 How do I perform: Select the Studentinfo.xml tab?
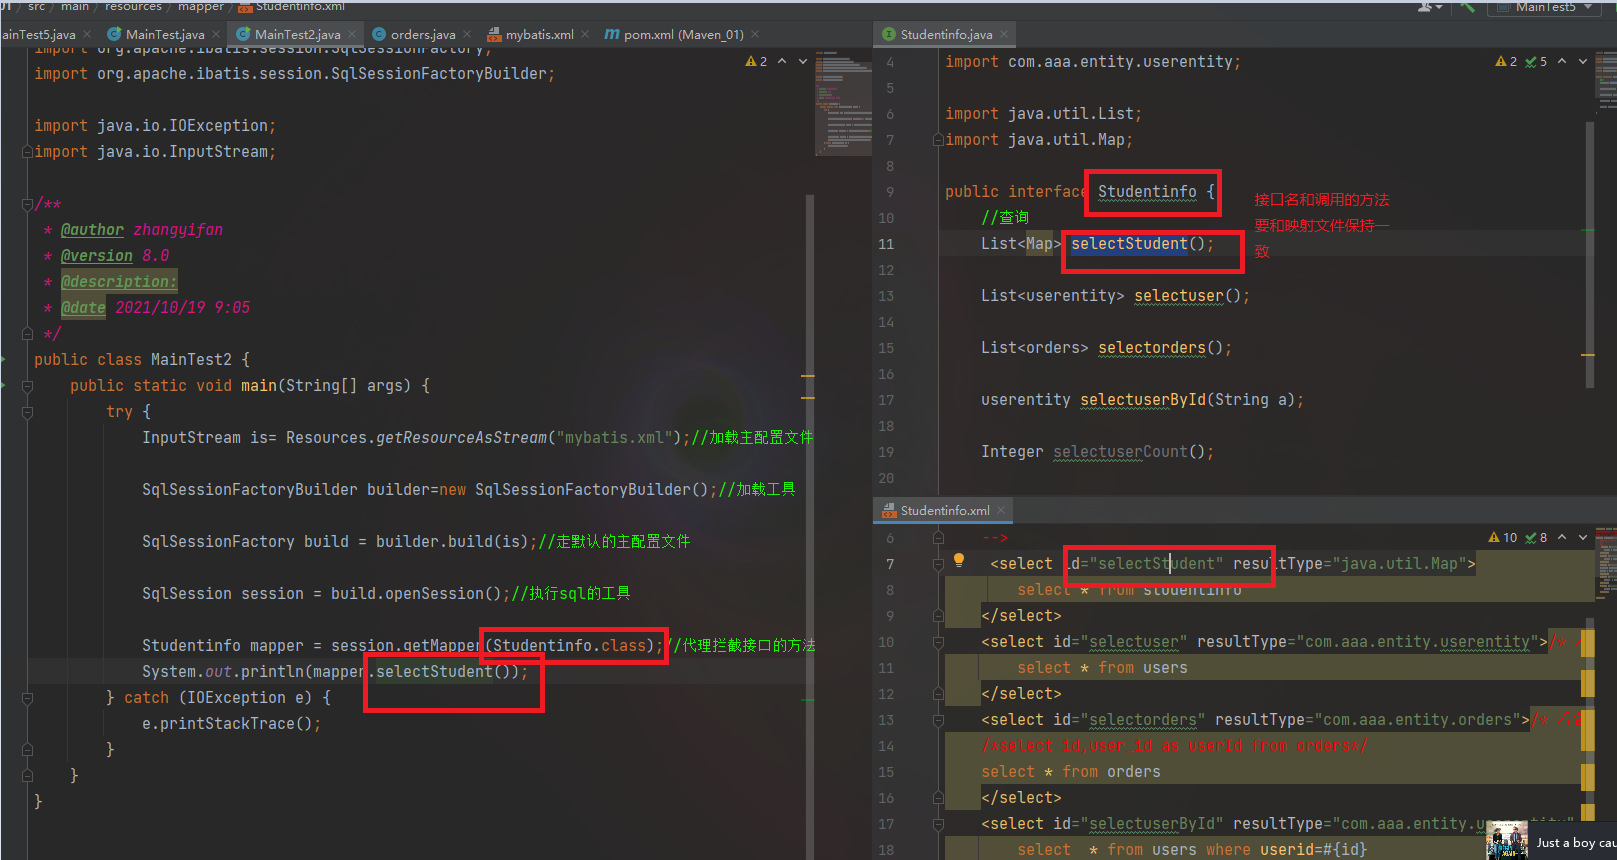(x=945, y=510)
